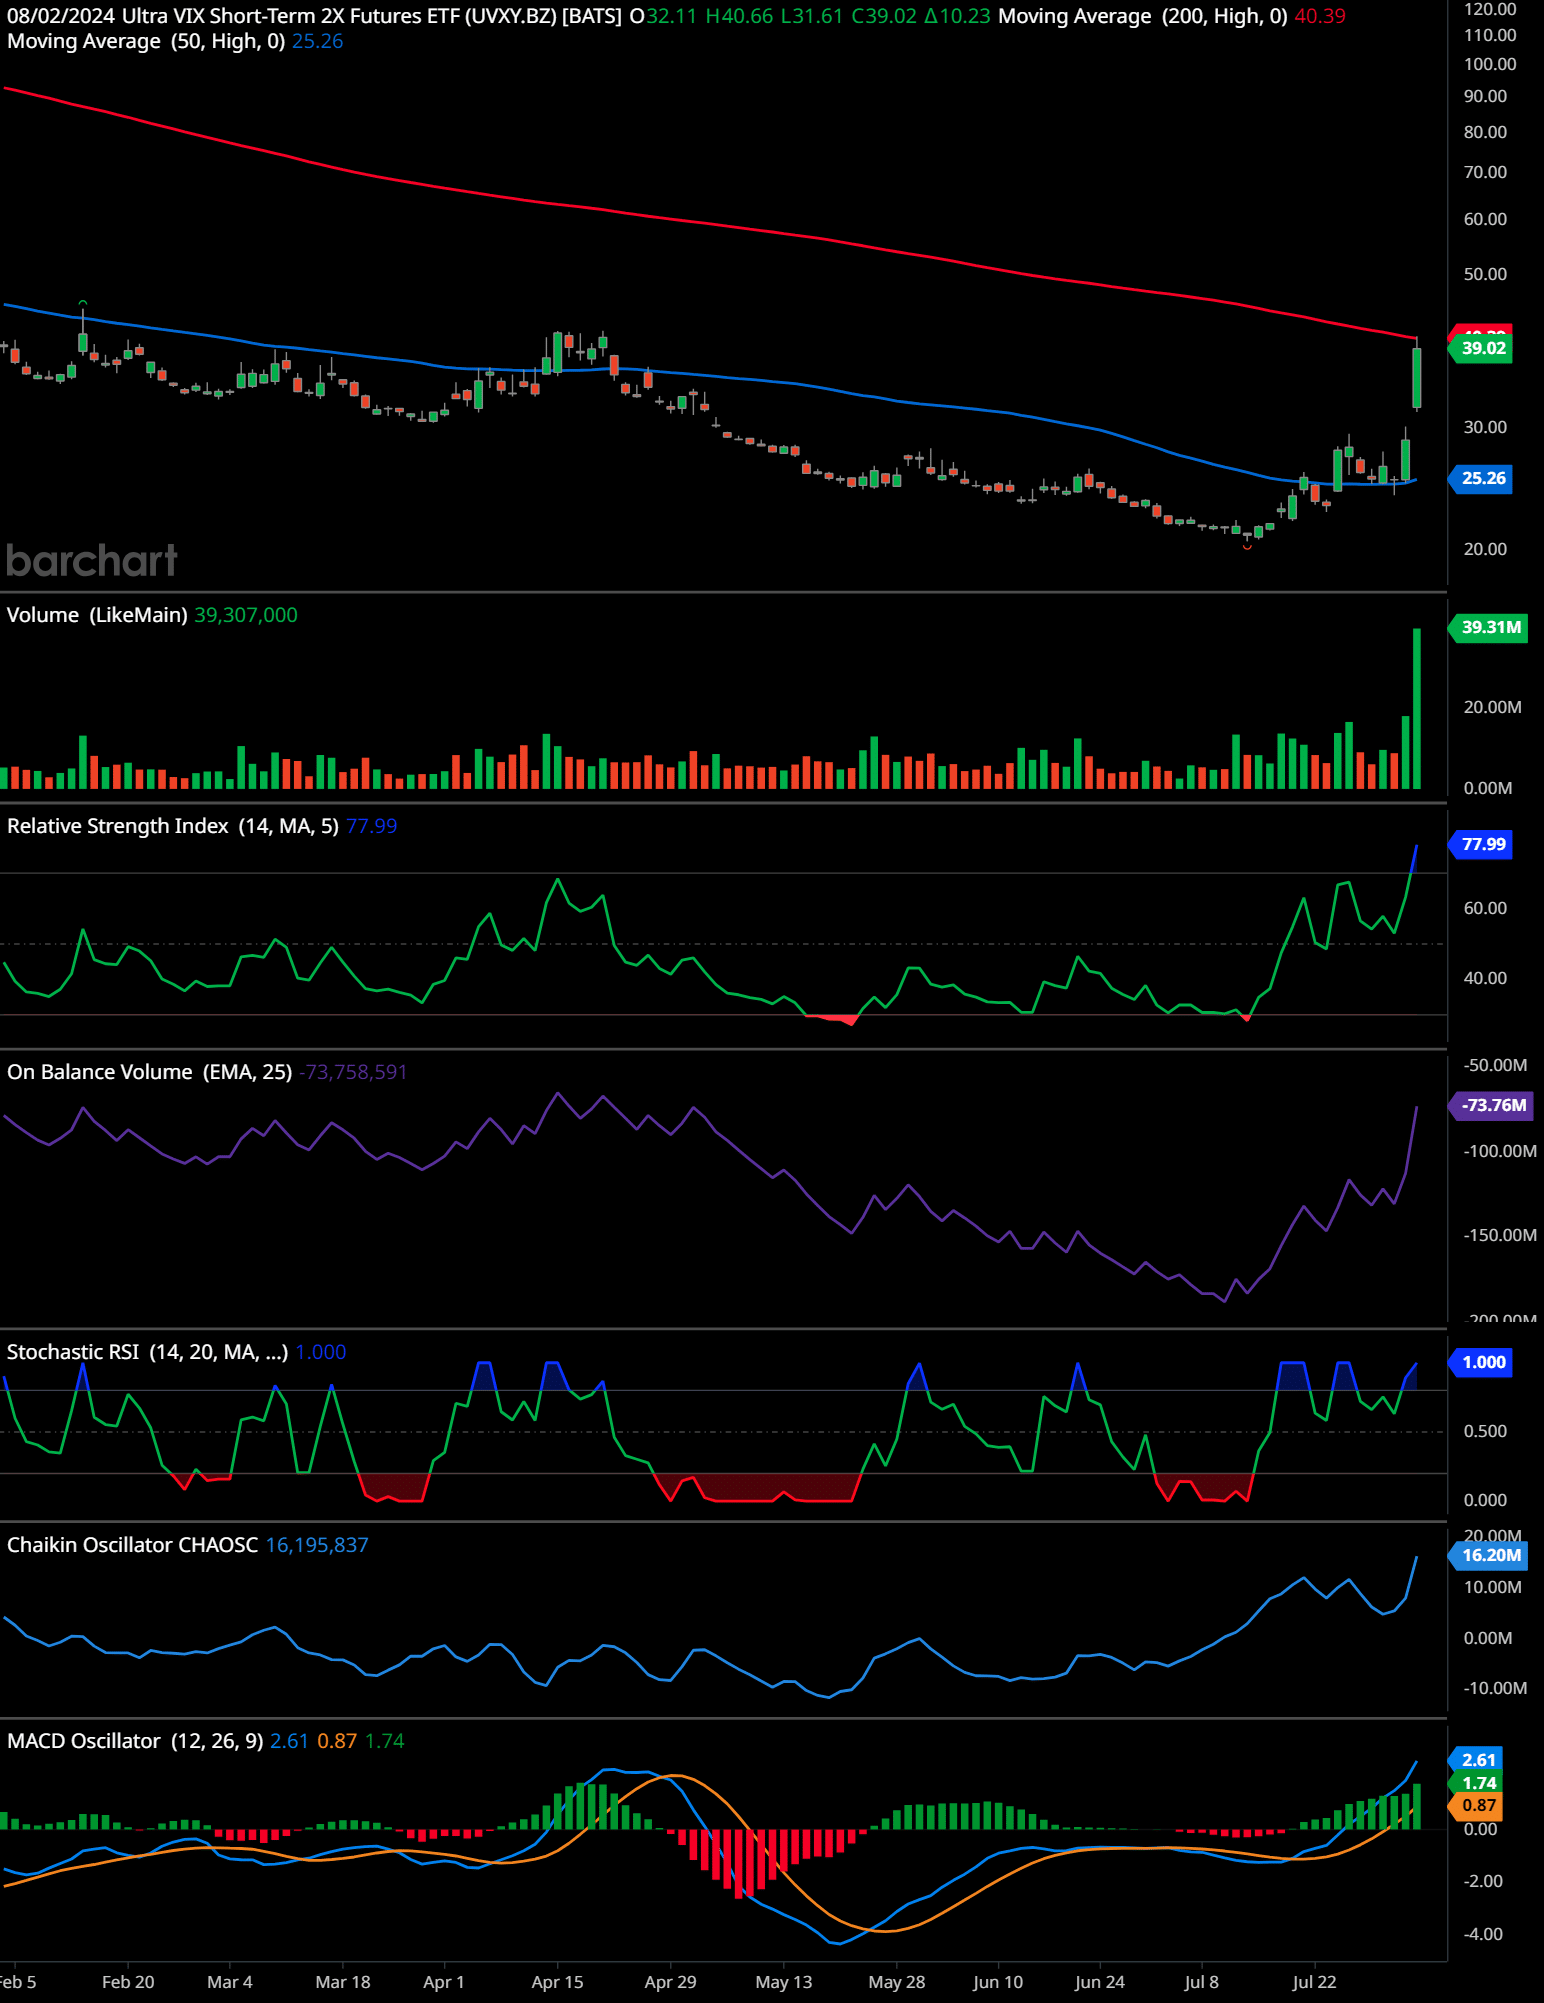Click the 50.00 price axis label
1544x2003 pixels.
[x=1485, y=274]
